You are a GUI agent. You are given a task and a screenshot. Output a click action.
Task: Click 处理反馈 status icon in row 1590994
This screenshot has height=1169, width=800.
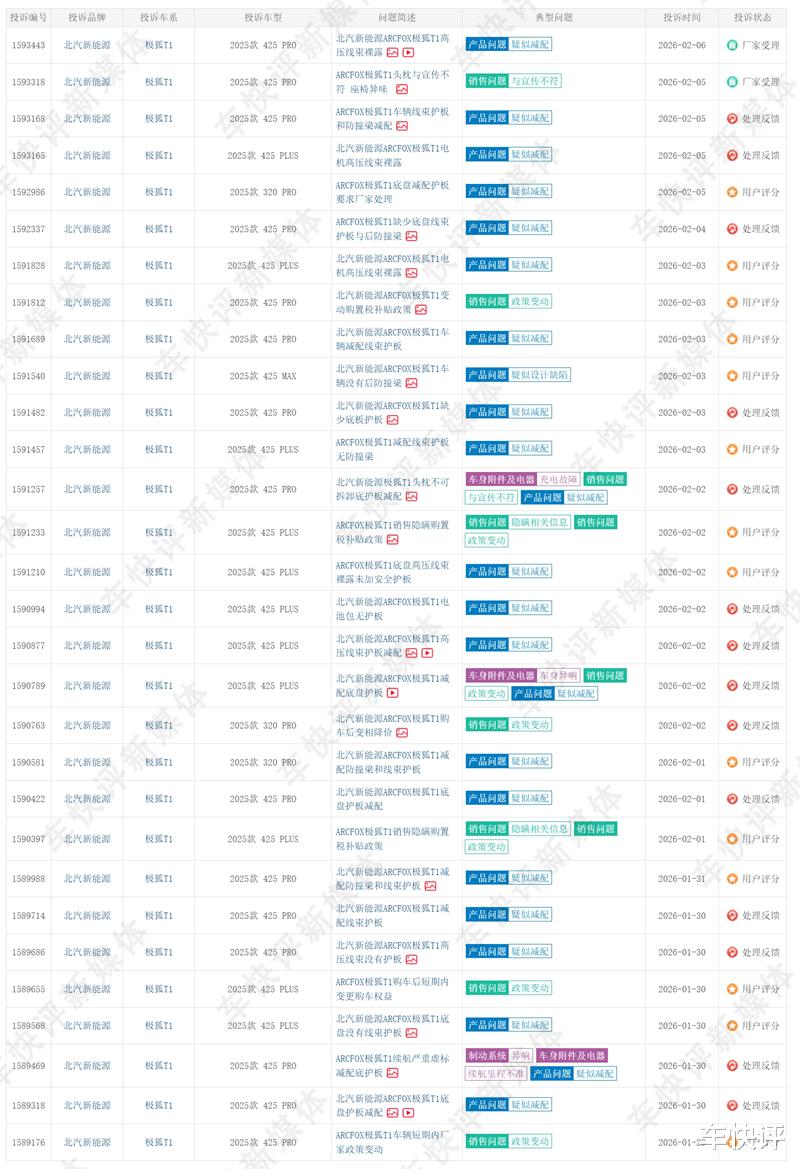[732, 609]
